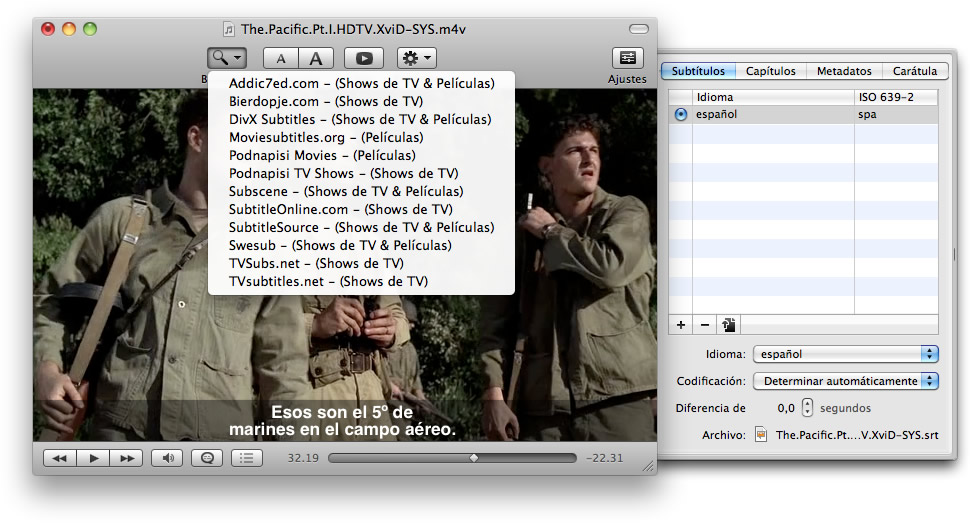Switch to the Carátula tab
Image resolution: width=970 pixels, height=523 pixels.
point(914,71)
